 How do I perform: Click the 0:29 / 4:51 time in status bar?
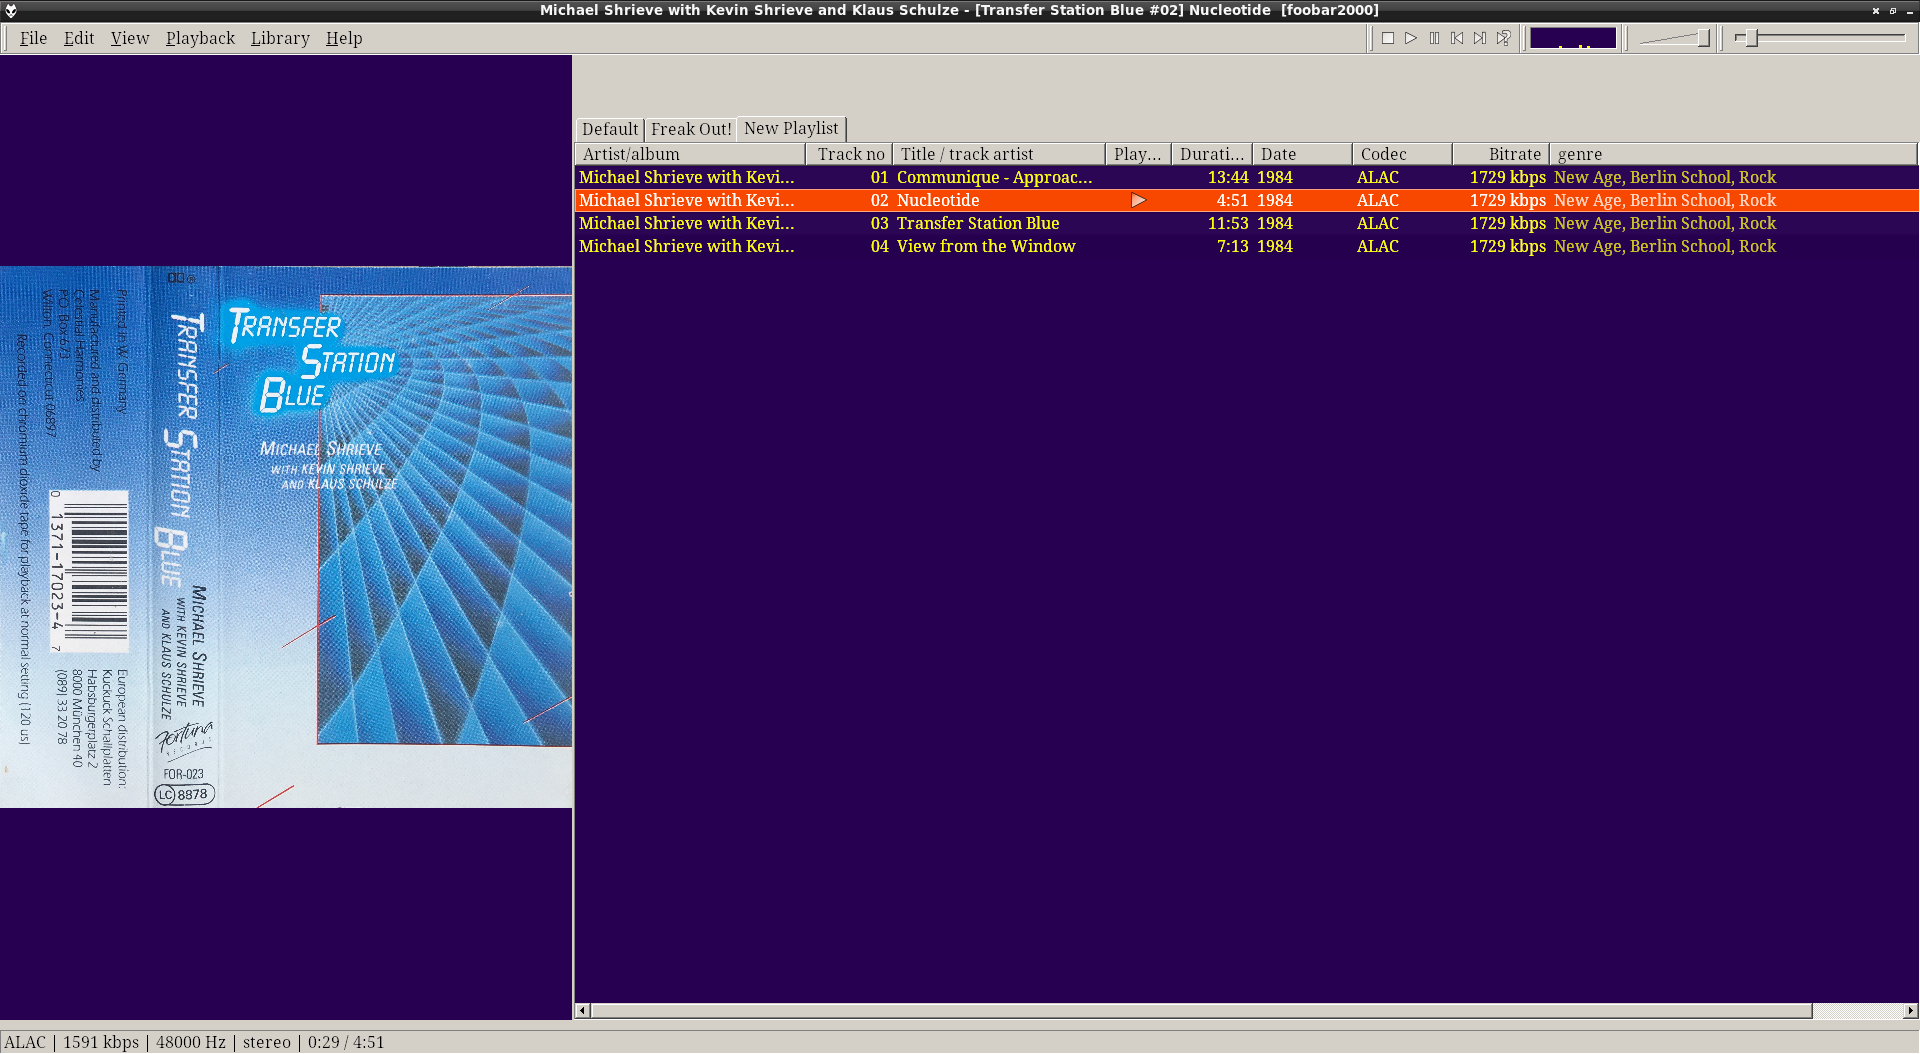(x=346, y=1042)
